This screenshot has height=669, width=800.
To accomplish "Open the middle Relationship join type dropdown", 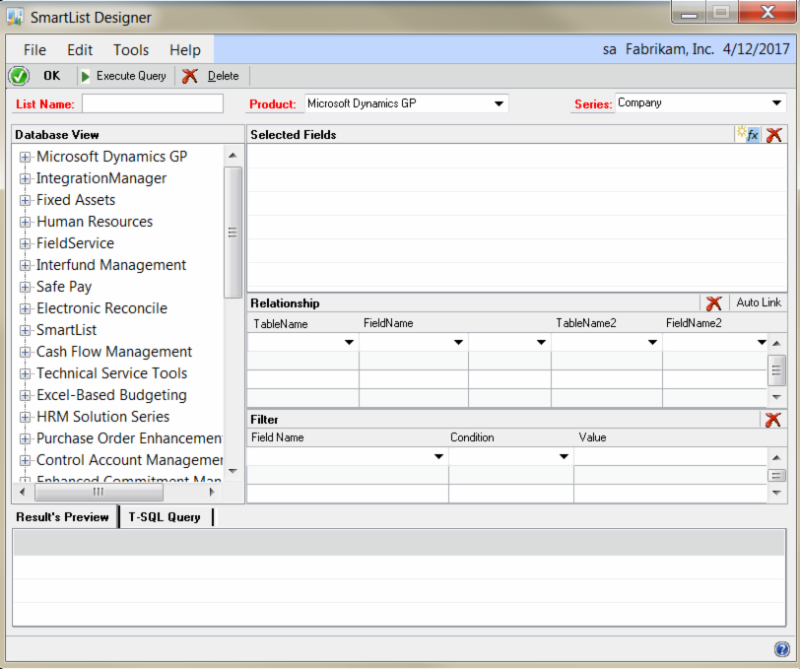I will [541, 342].
